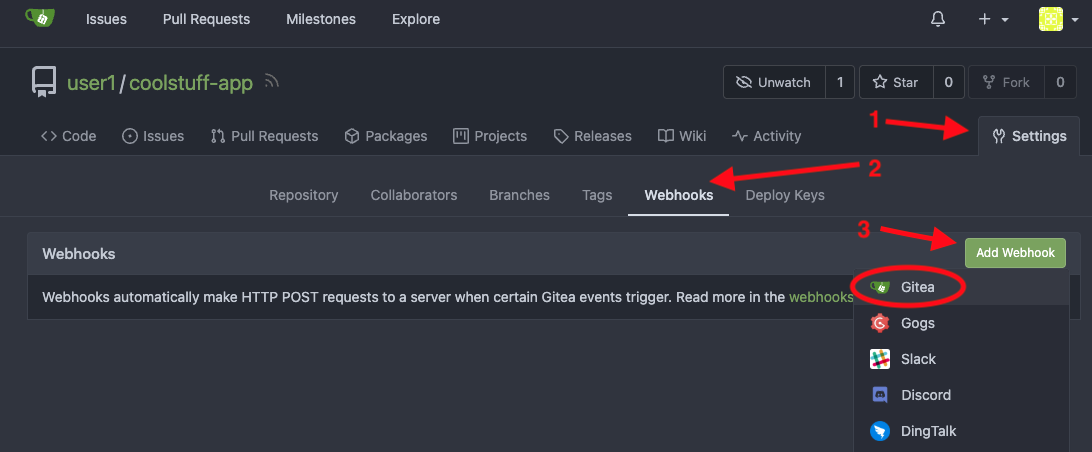
Task: Select the Repository settings sub-tab
Action: (304, 195)
